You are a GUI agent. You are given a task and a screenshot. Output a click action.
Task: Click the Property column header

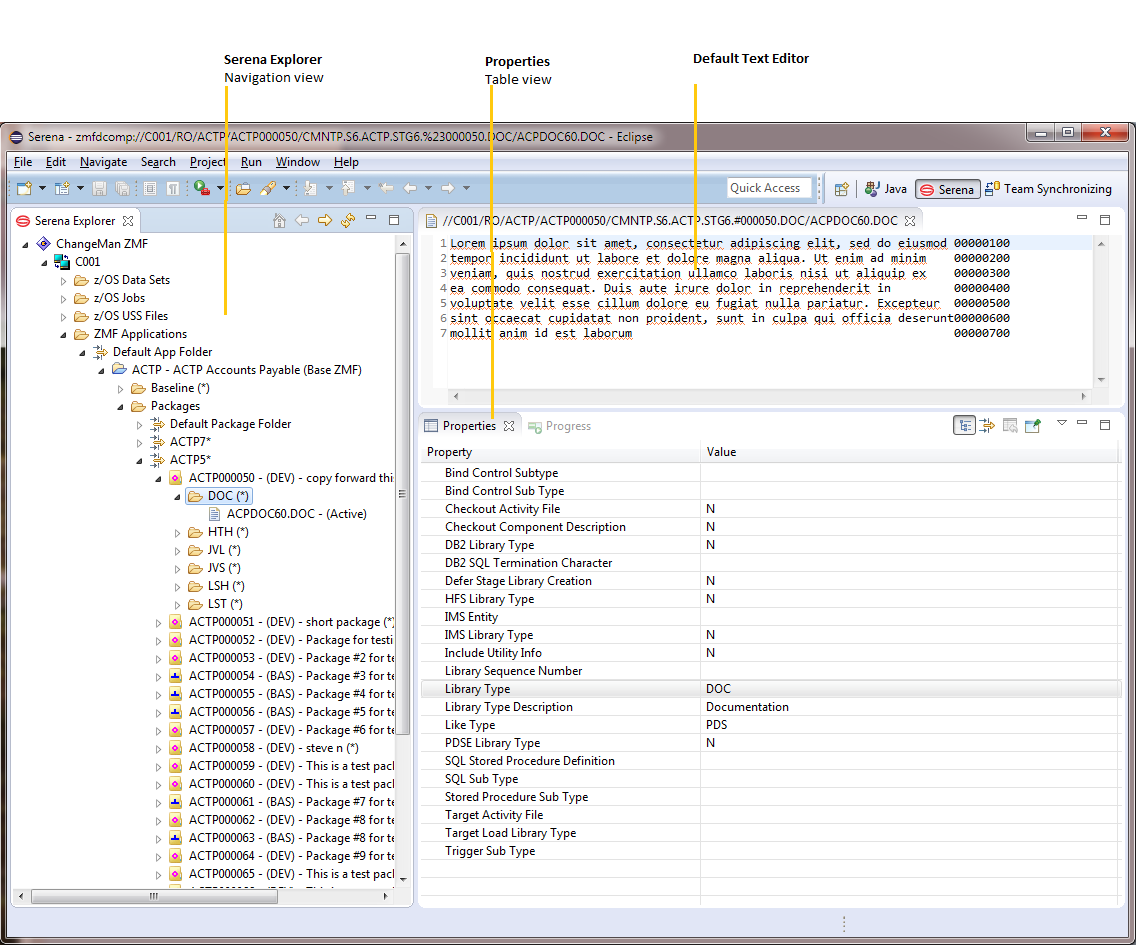[560, 452]
